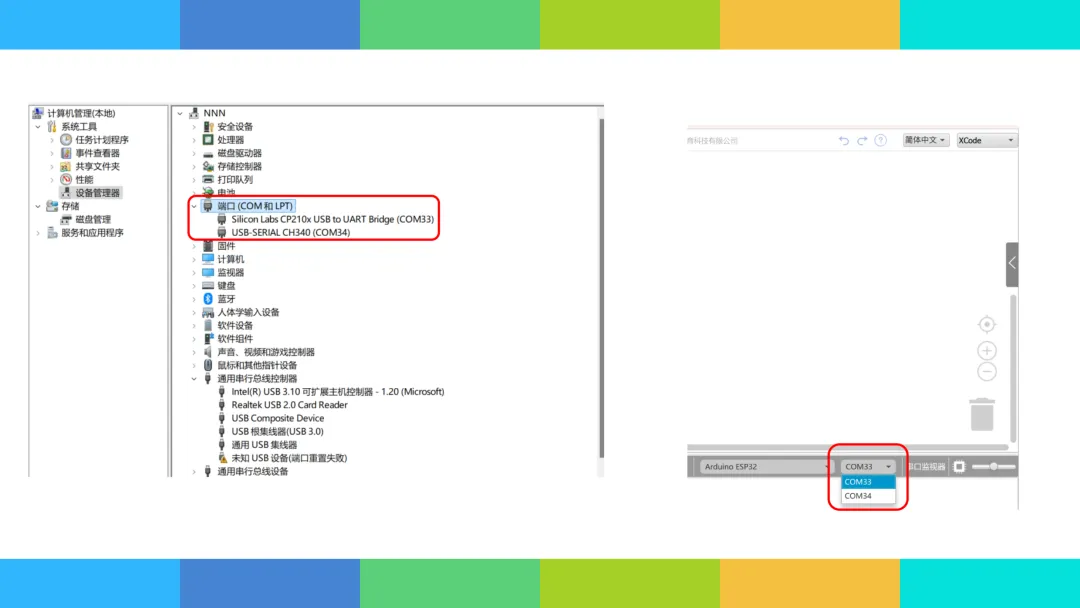Click the Bluetooth icon labeled 蓝牙
Screen dimensions: 1080x608
(x=208, y=299)
